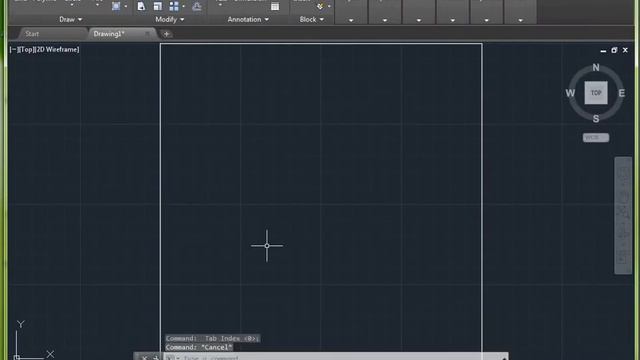The image size is (640, 360).
Task: Close the command line with its X
Action: (x=144, y=358)
